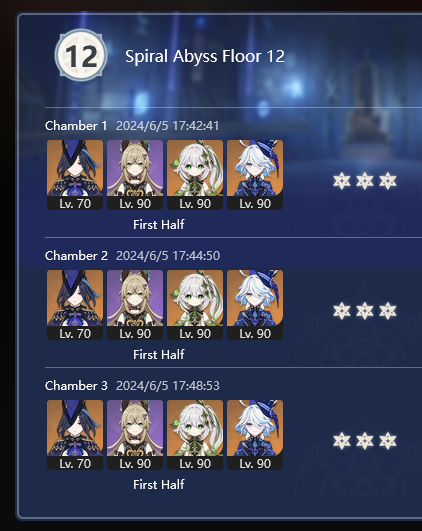Viewport: 422px width, 531px height.
Task: Click the Chamber 3 heading label
Action: 76,385
